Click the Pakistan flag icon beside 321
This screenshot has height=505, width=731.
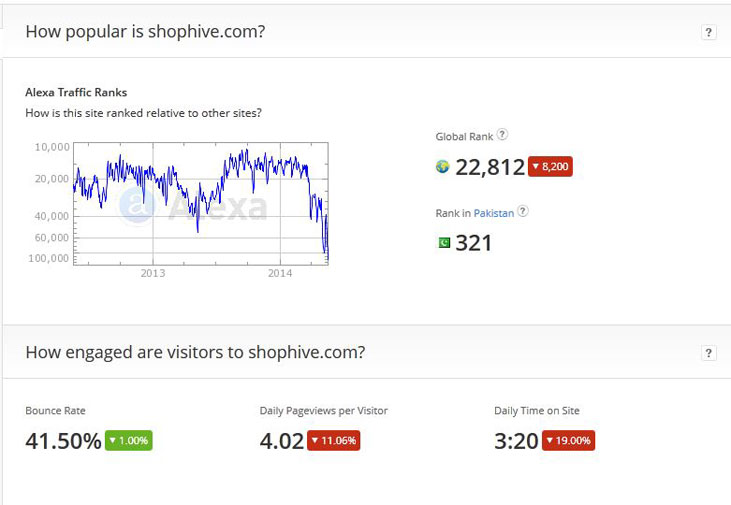click(443, 242)
